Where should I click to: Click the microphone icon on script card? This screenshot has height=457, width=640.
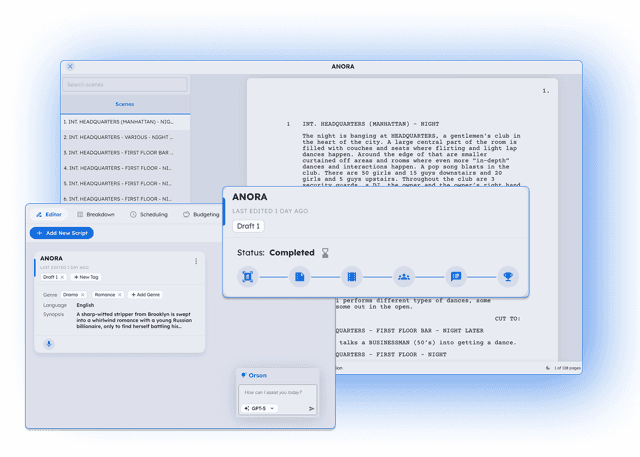point(48,343)
